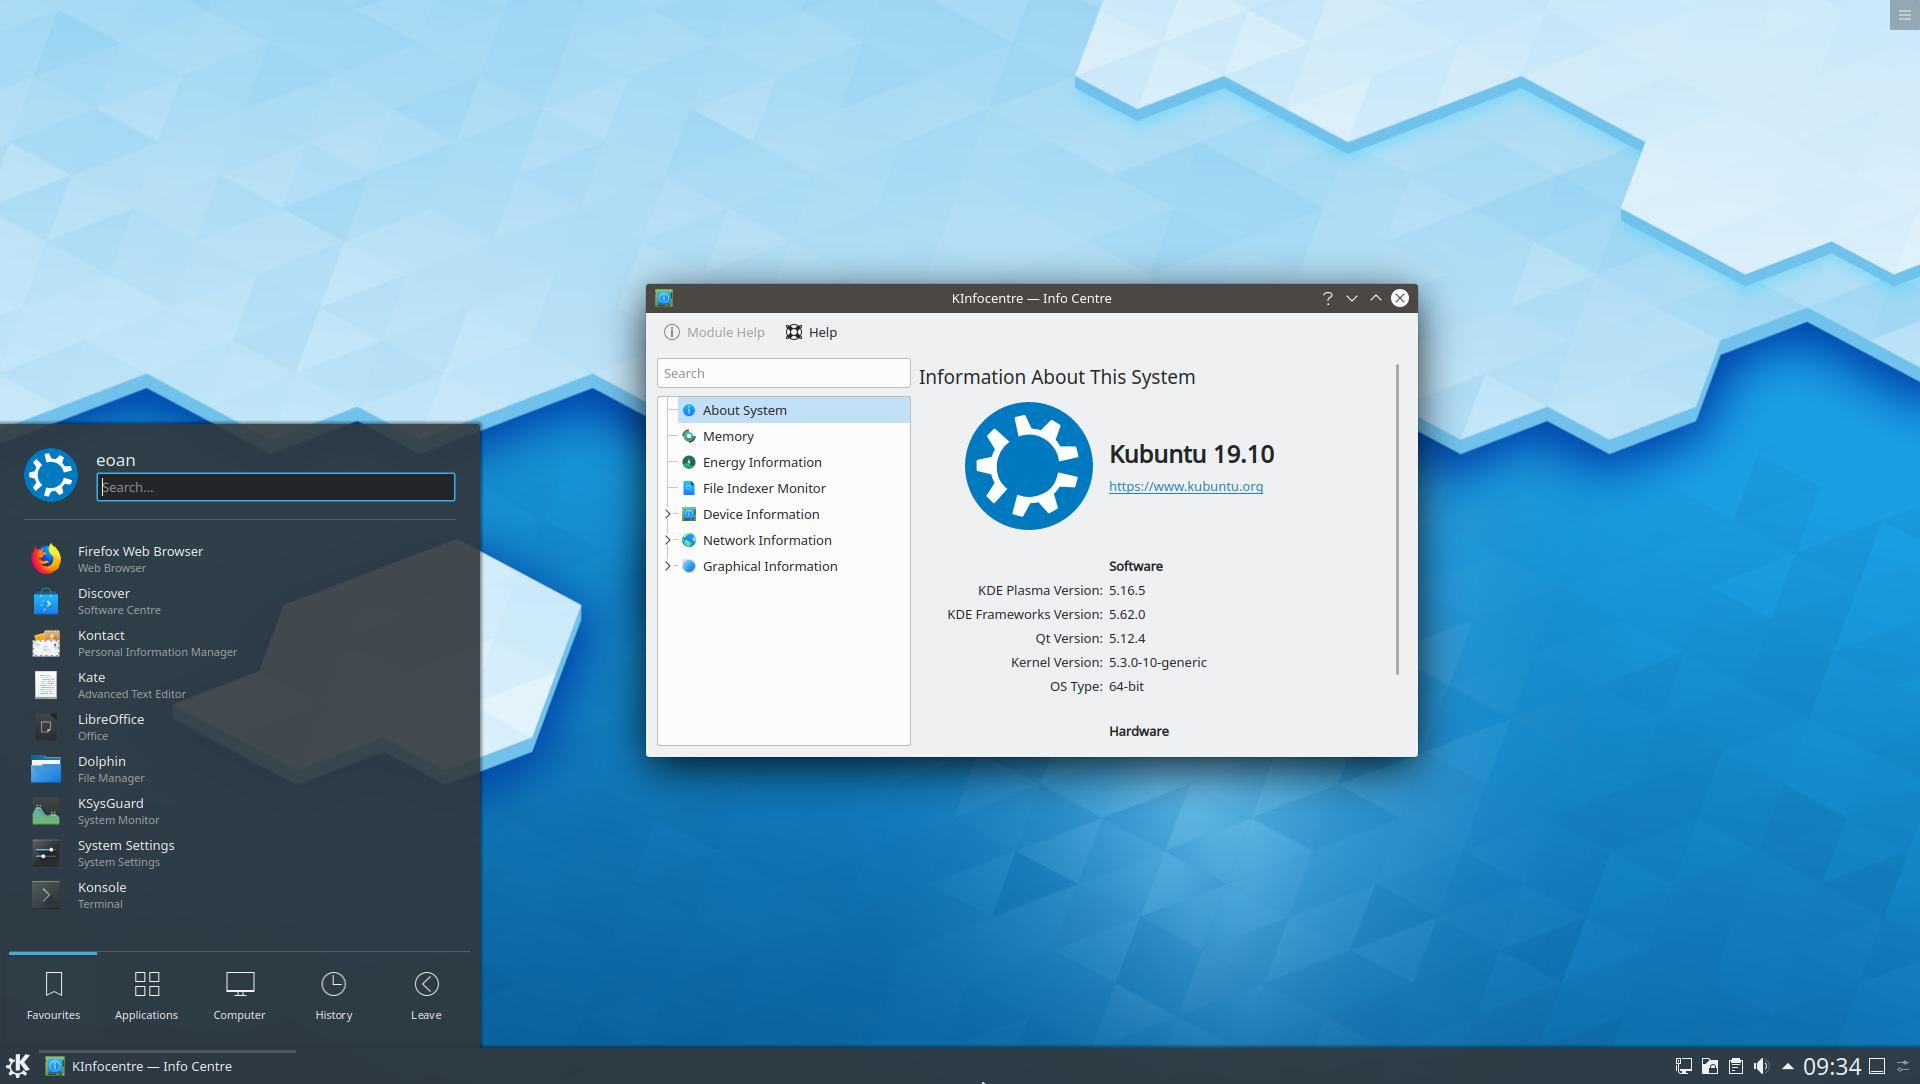
Task: Click the Discover Software Centre icon
Action: [x=46, y=600]
